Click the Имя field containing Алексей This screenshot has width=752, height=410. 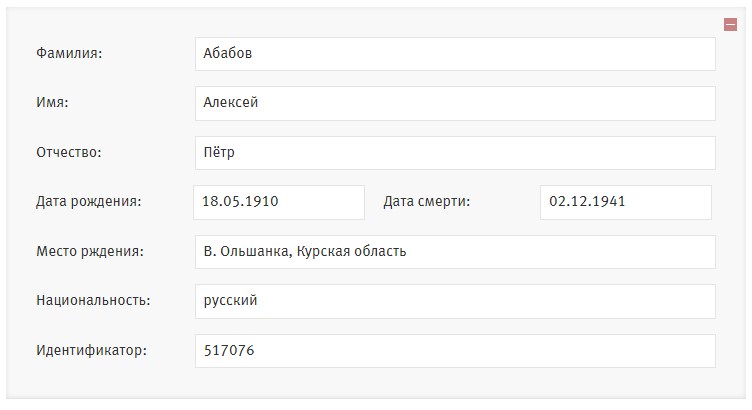[x=455, y=103]
